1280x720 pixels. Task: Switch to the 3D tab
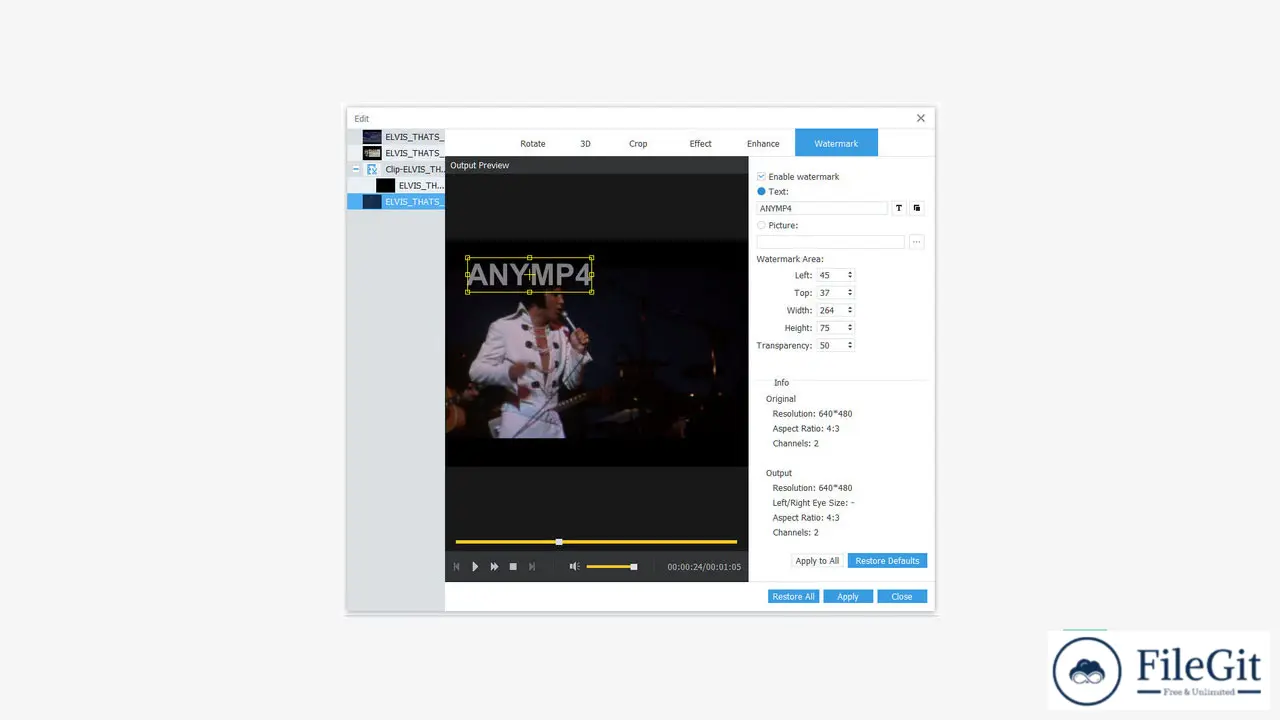tap(585, 143)
